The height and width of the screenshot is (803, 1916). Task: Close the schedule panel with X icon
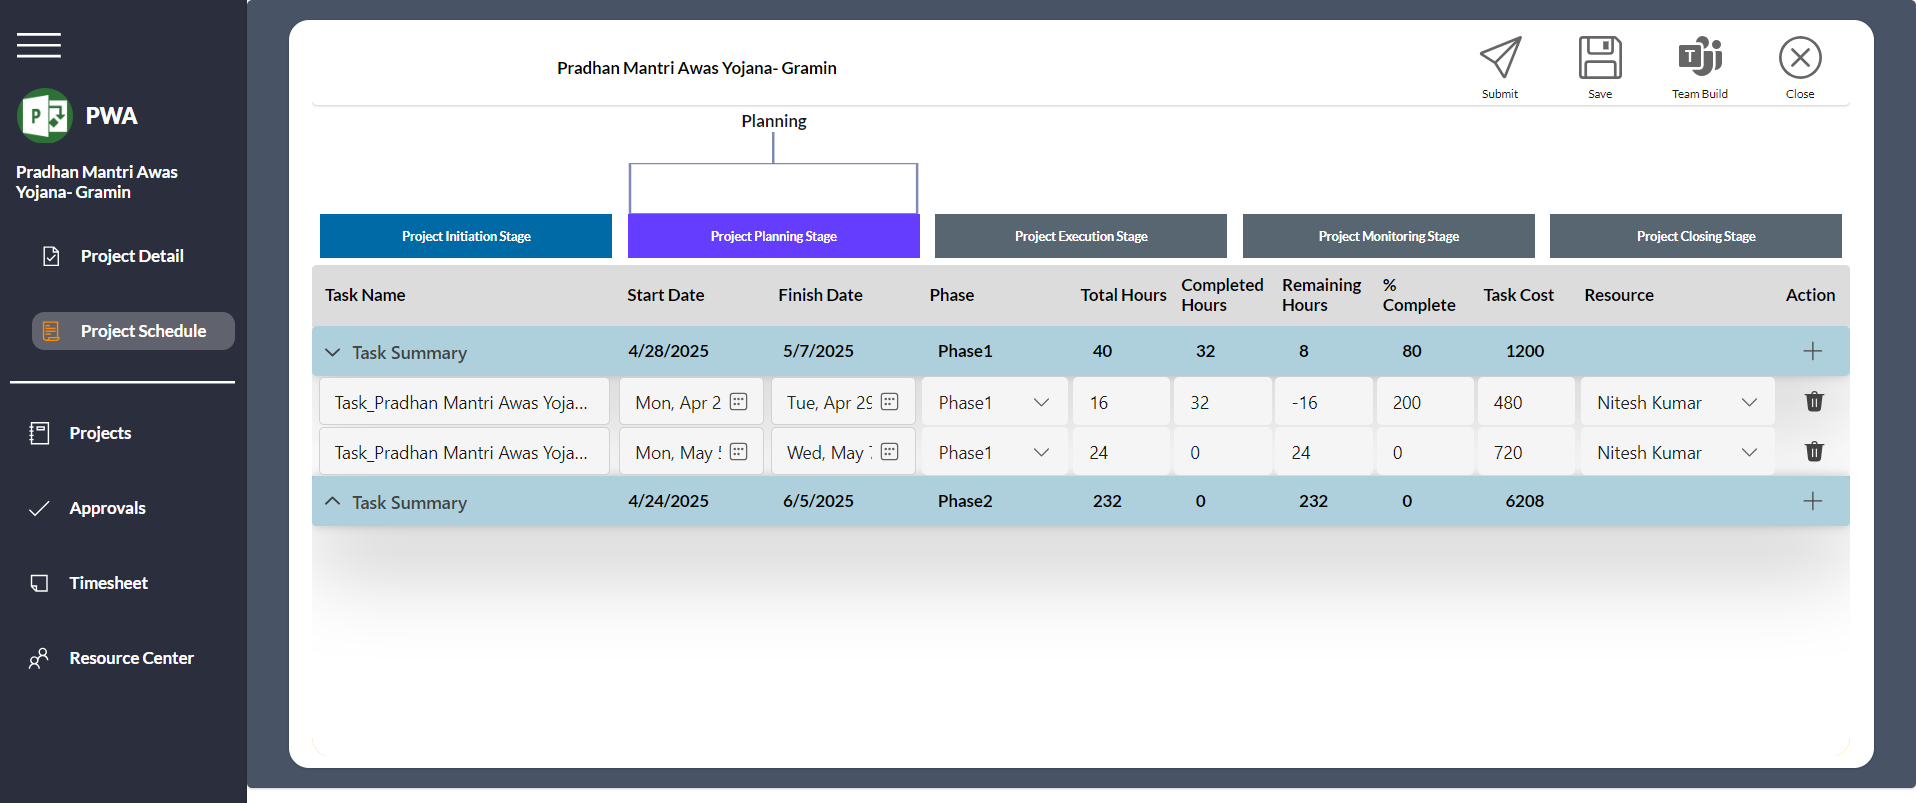tap(1800, 58)
